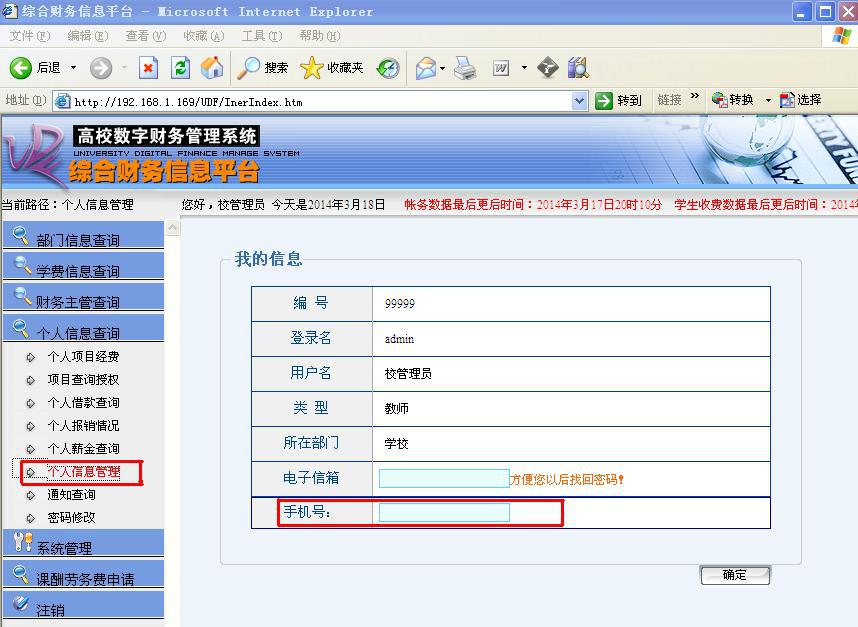Viewport: 858px width, 627px height.
Task: Refresh the page with the toolbar icon
Action: click(180, 68)
